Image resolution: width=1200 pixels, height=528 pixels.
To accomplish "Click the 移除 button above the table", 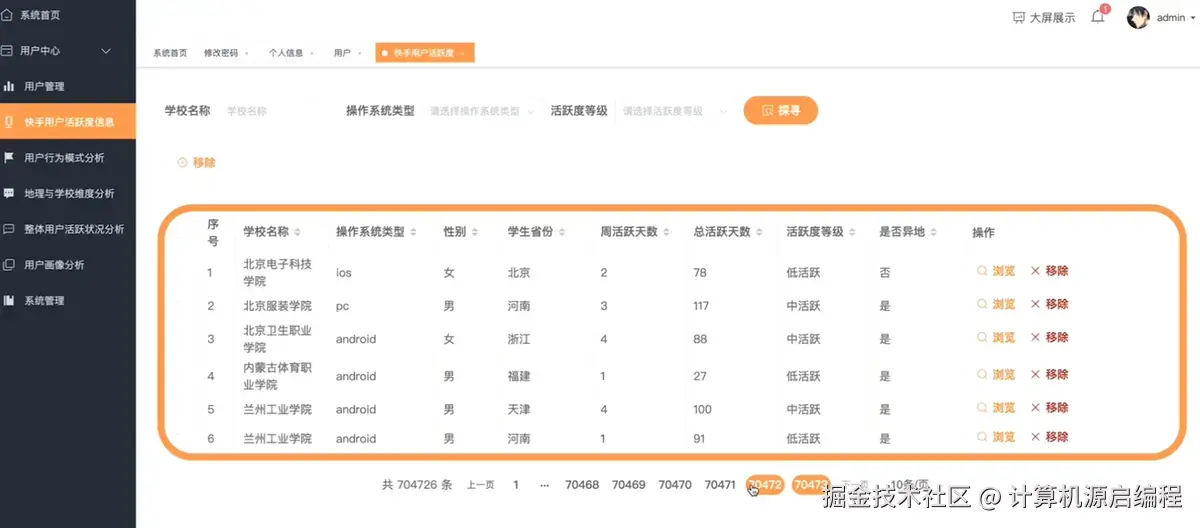I will [x=196, y=162].
